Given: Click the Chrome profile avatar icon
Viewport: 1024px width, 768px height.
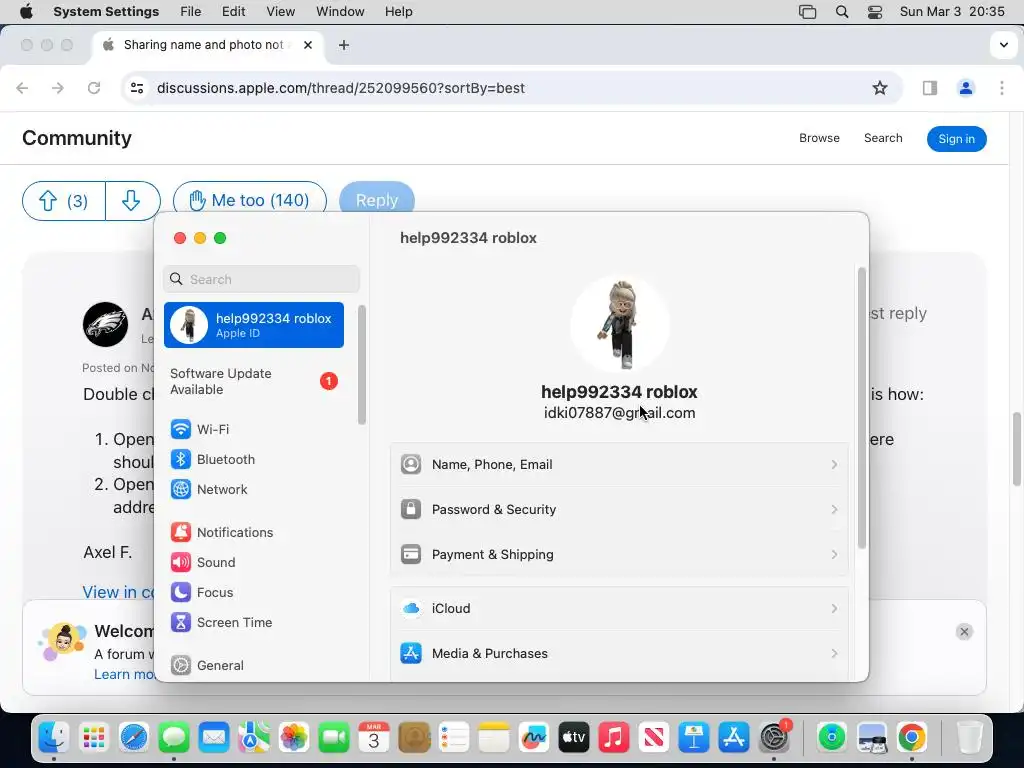Looking at the screenshot, I should [965, 88].
